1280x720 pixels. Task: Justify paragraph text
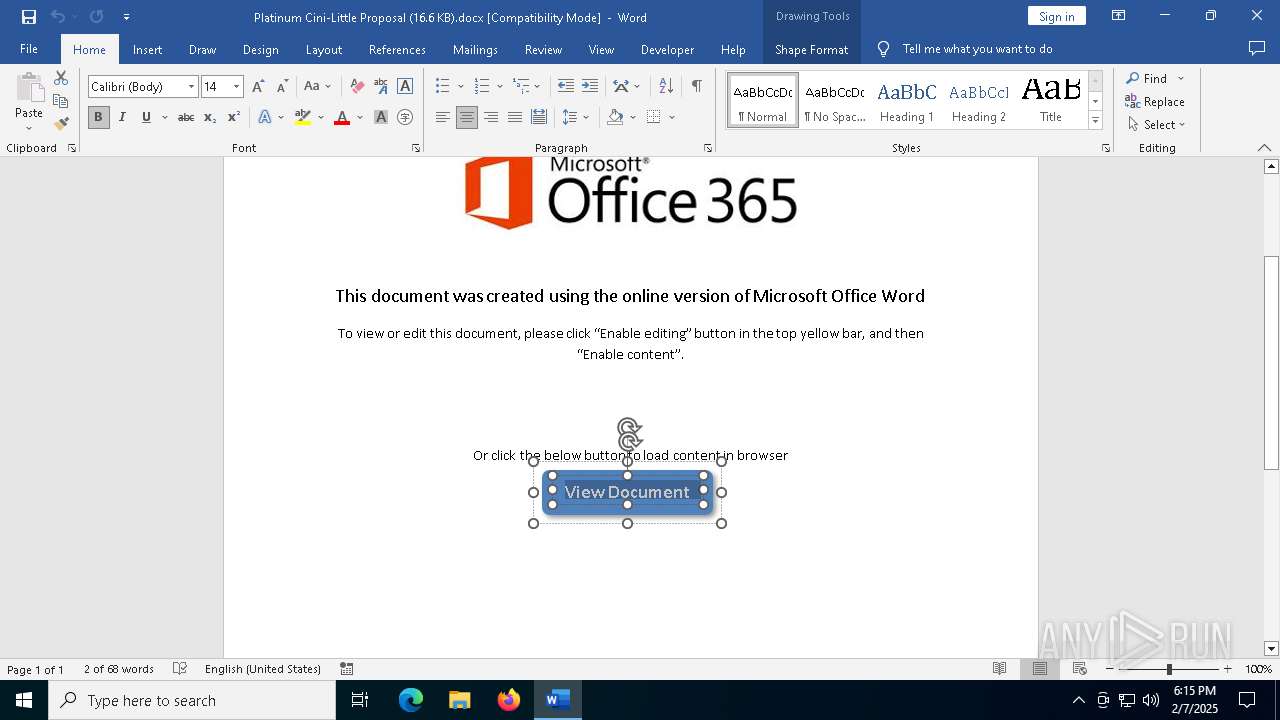[x=515, y=117]
